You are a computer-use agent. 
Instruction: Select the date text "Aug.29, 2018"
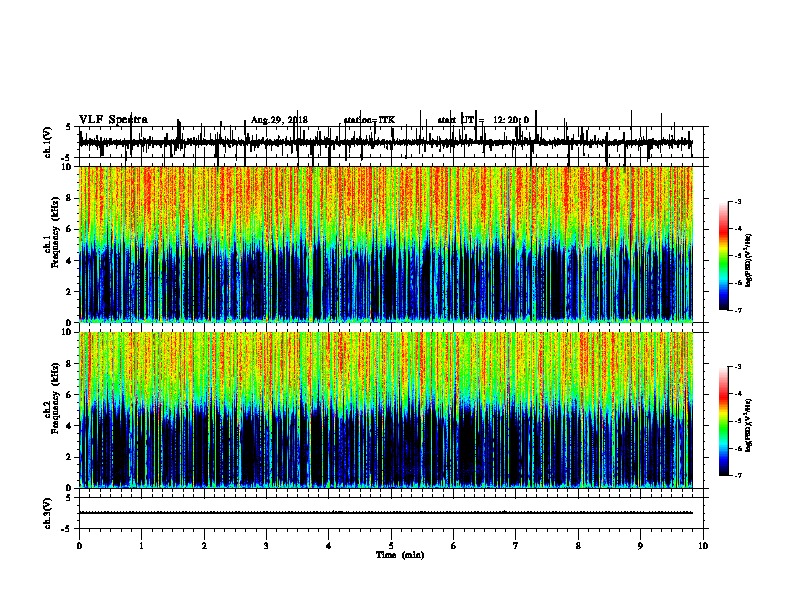pyautogui.click(x=279, y=120)
